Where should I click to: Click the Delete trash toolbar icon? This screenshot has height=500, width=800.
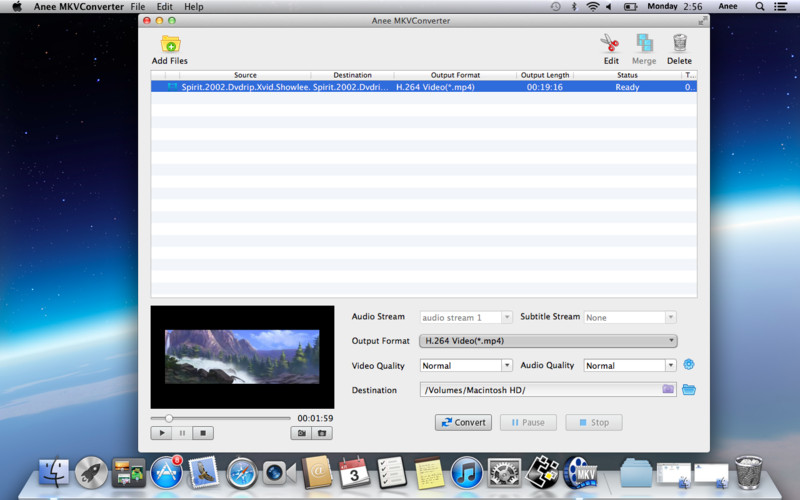[680, 43]
